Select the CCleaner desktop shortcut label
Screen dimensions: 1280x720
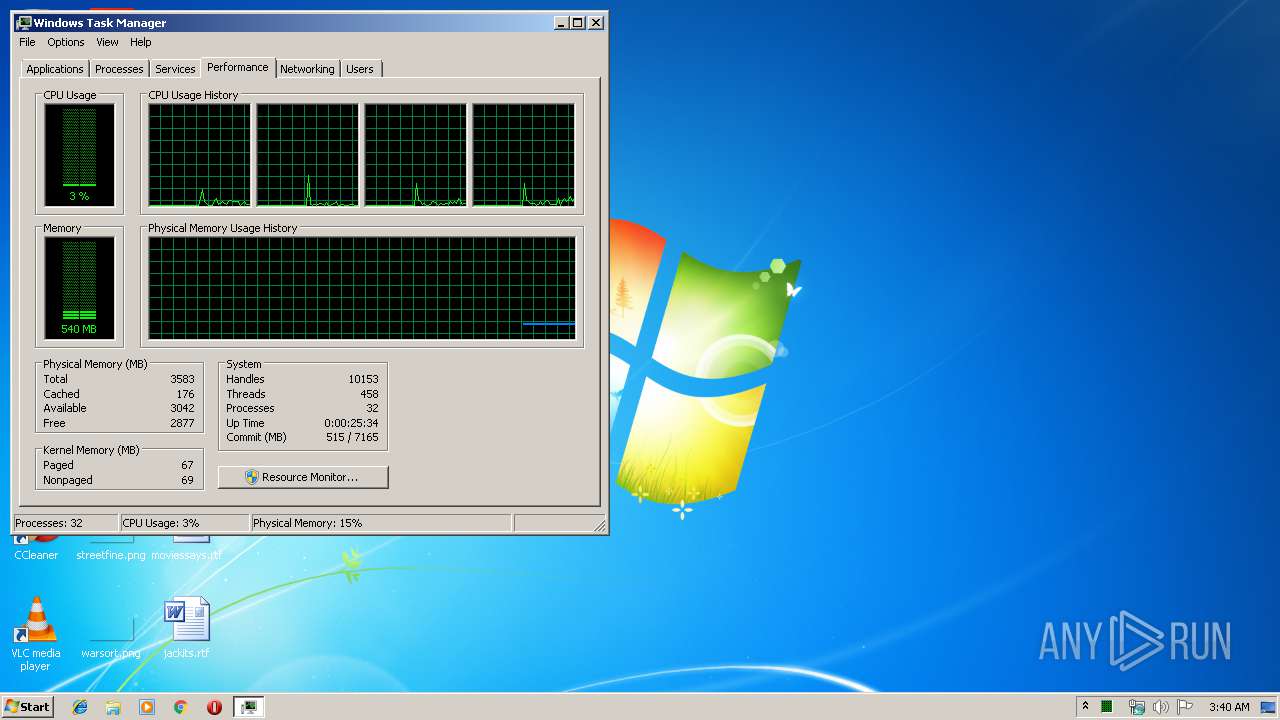(x=36, y=555)
